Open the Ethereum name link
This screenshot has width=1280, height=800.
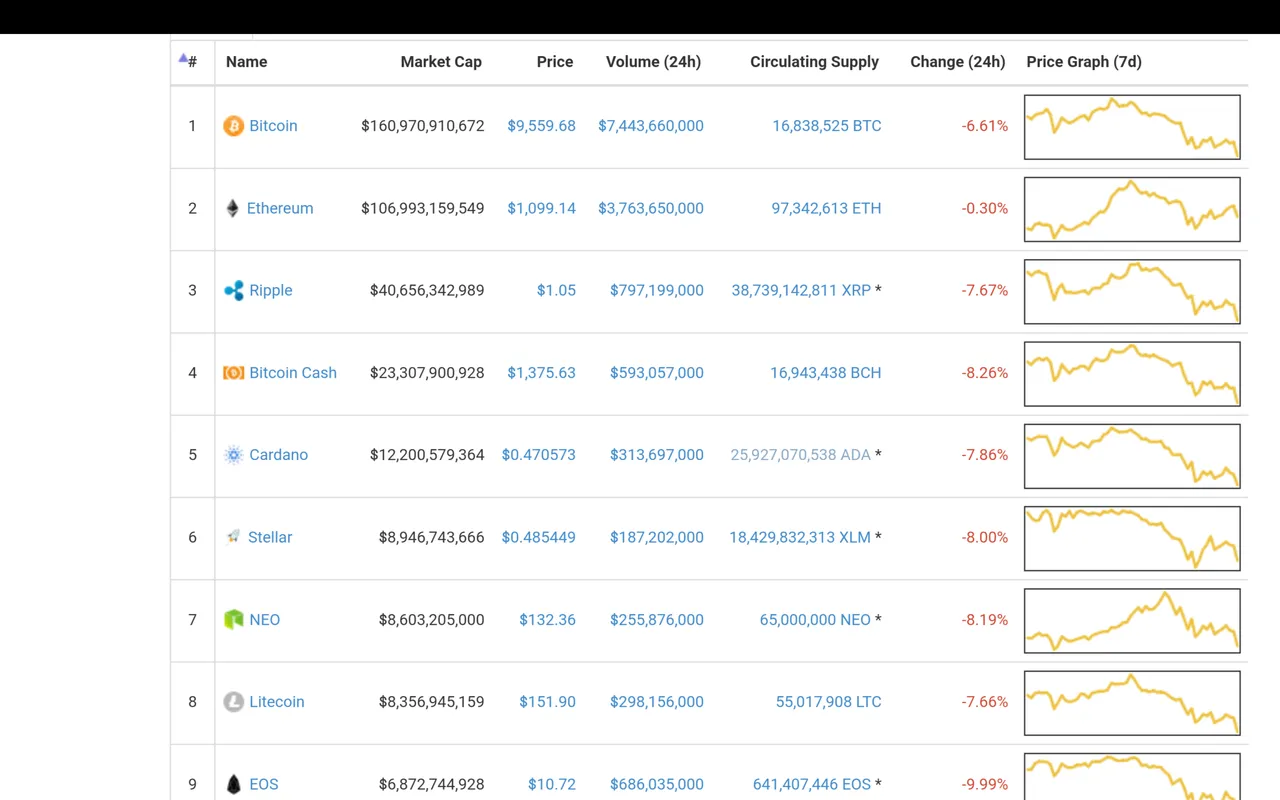(280, 208)
